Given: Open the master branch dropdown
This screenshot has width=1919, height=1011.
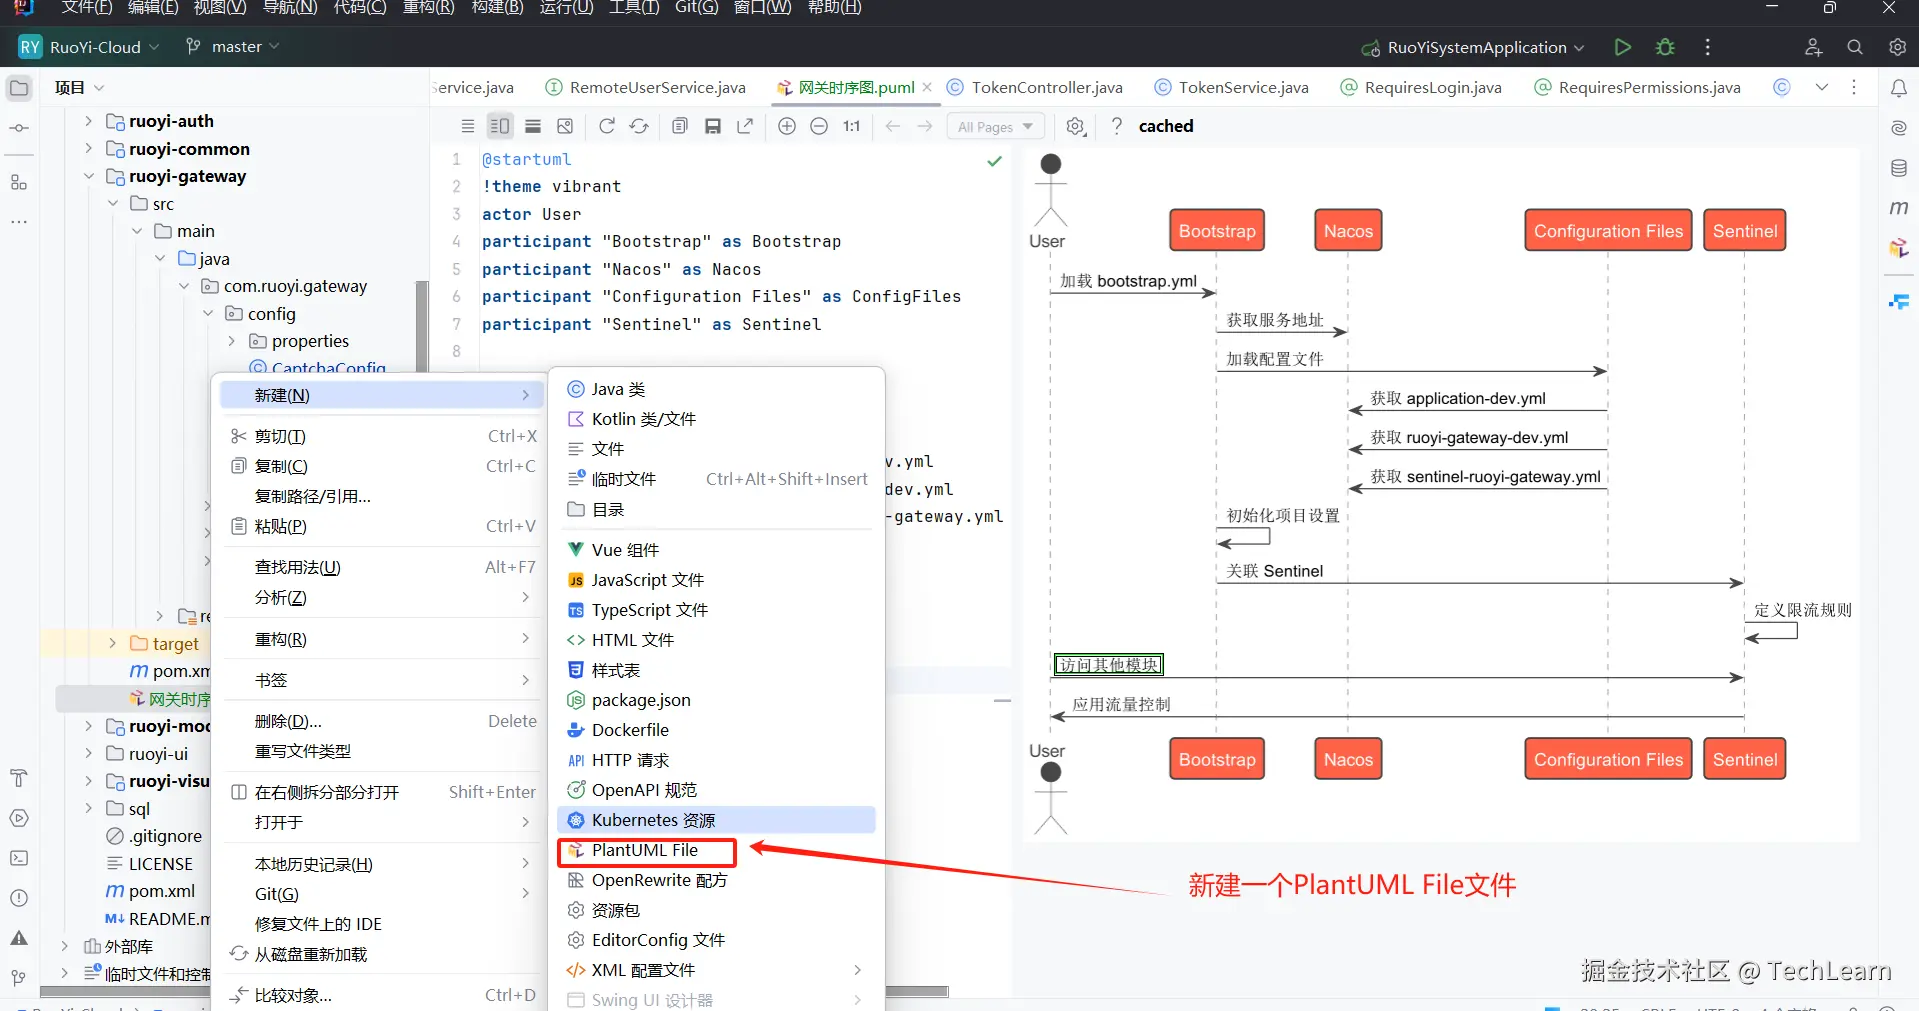Looking at the screenshot, I should pos(232,47).
